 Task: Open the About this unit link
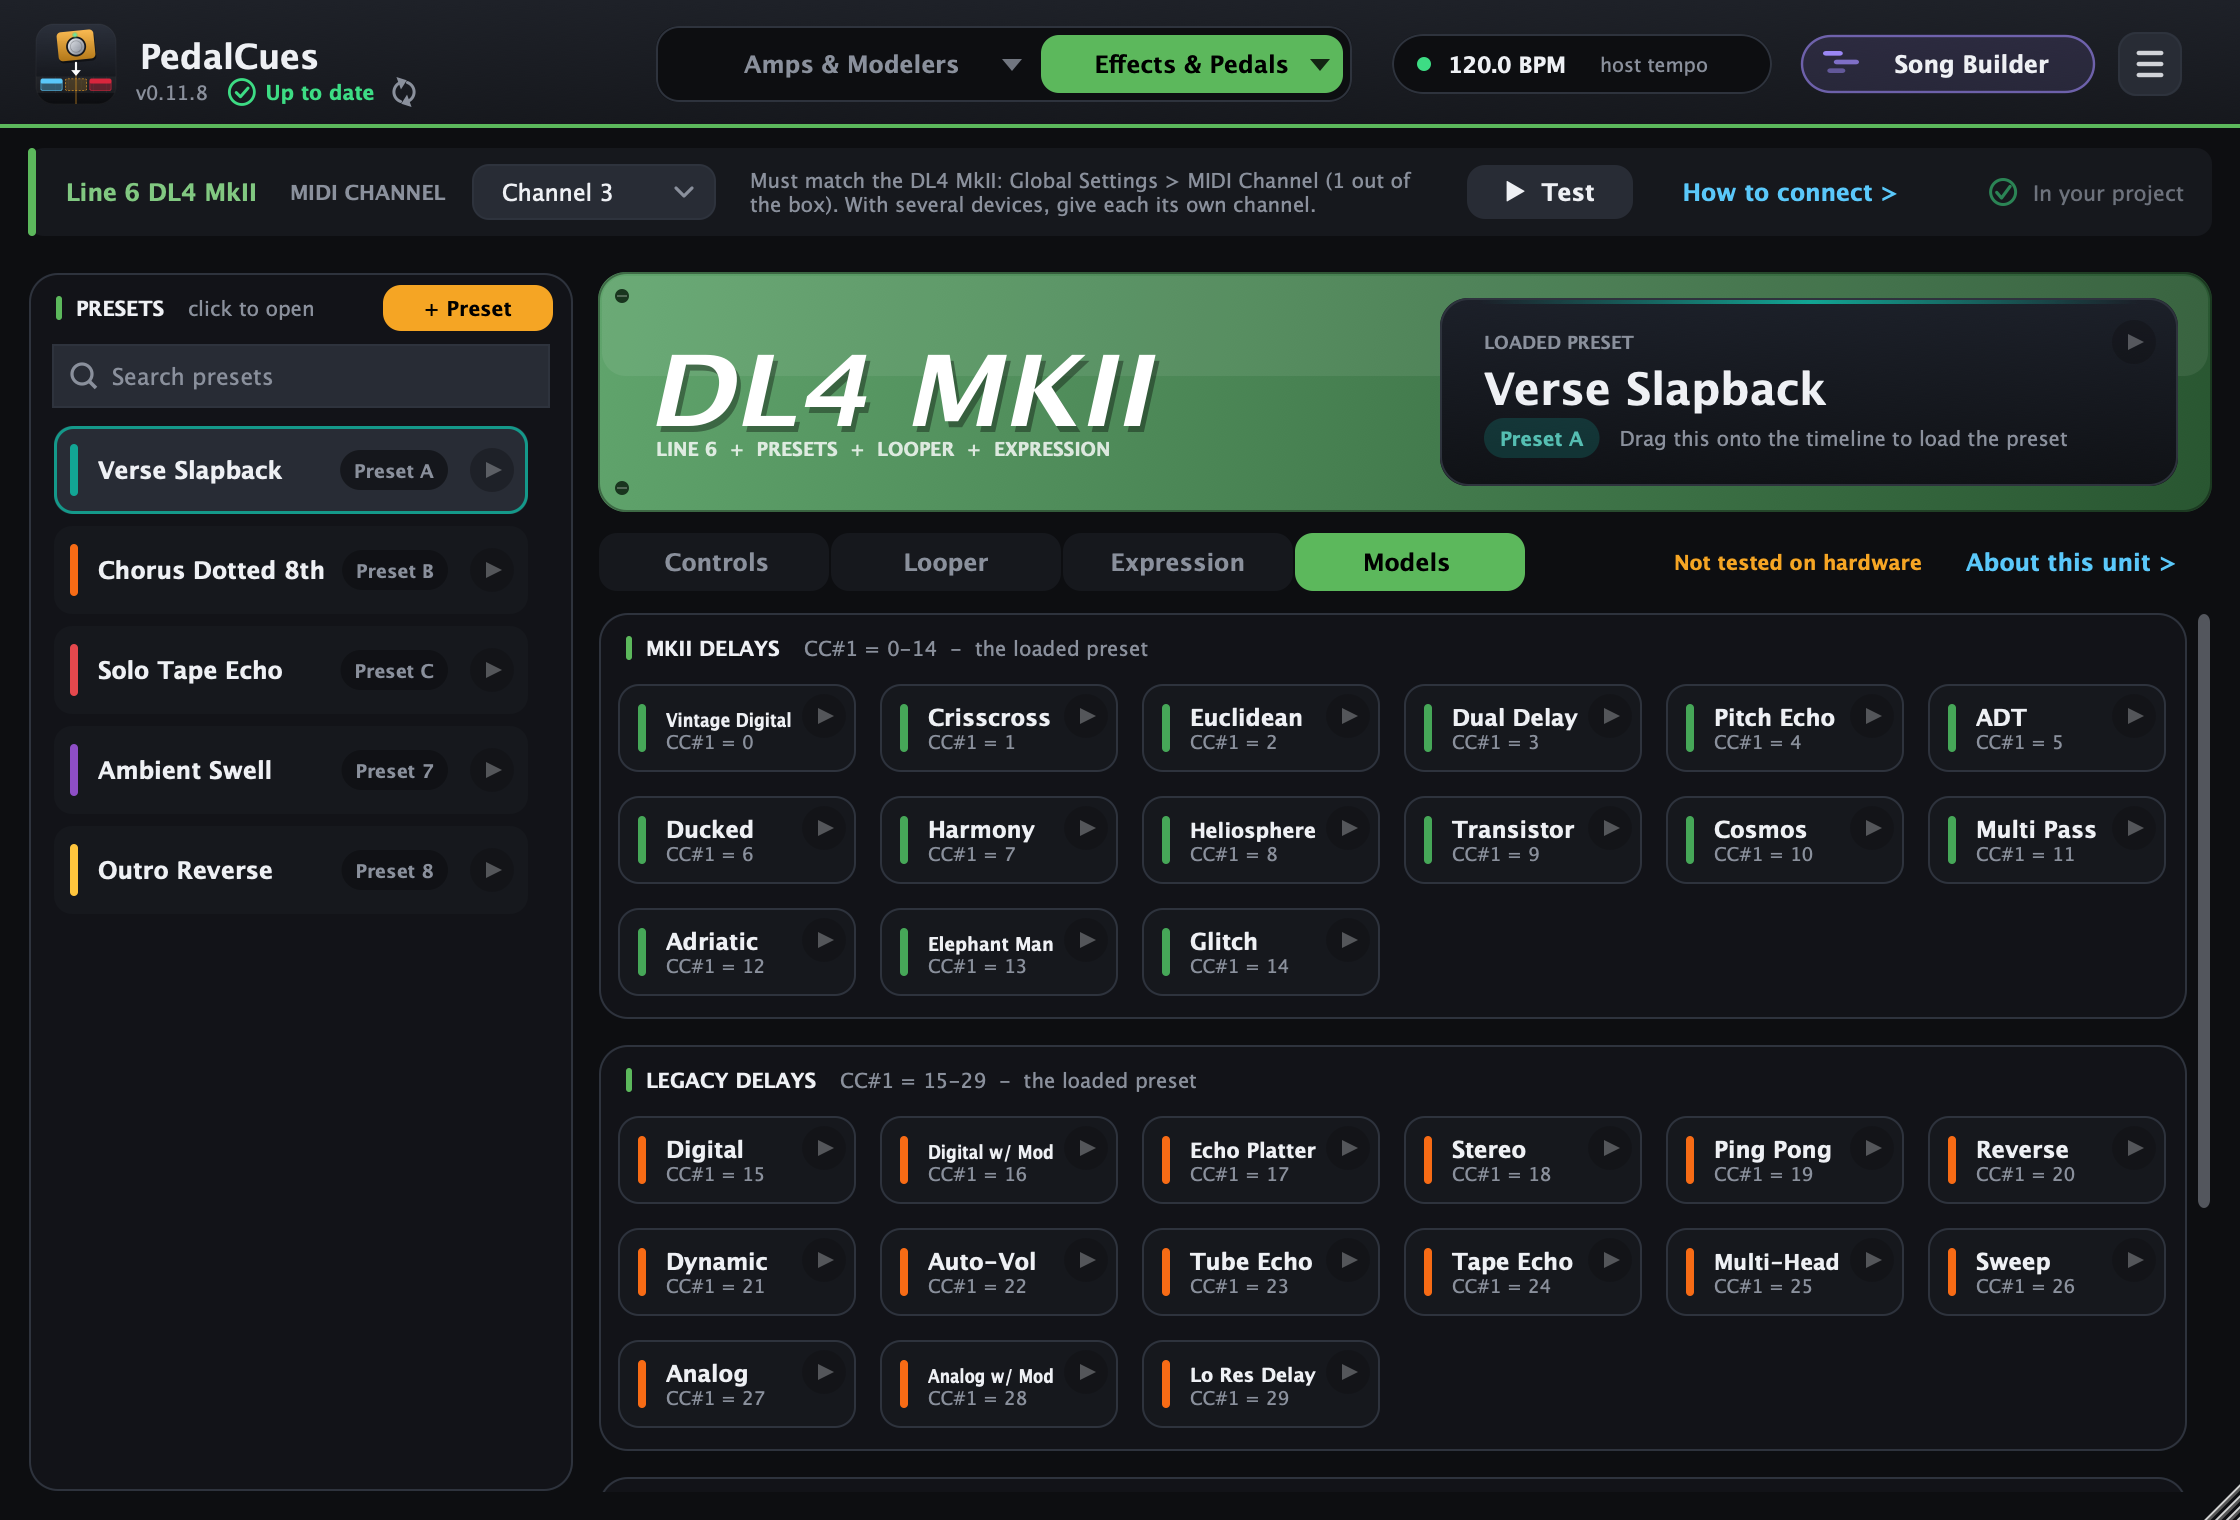click(2070, 562)
